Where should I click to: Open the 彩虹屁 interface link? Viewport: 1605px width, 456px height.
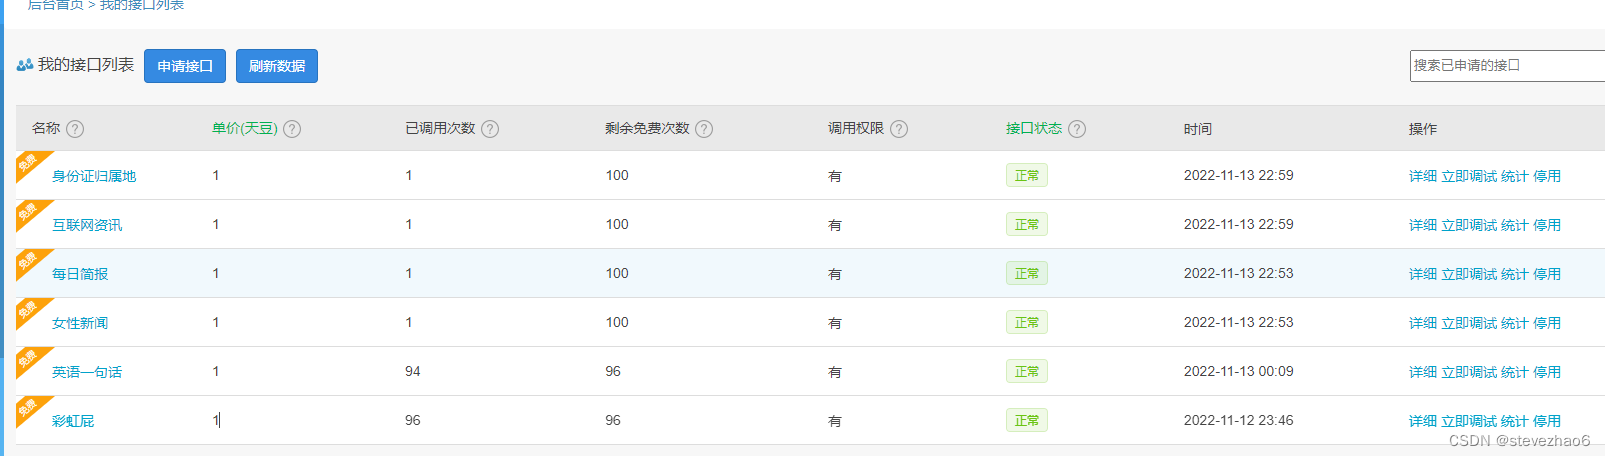73,421
